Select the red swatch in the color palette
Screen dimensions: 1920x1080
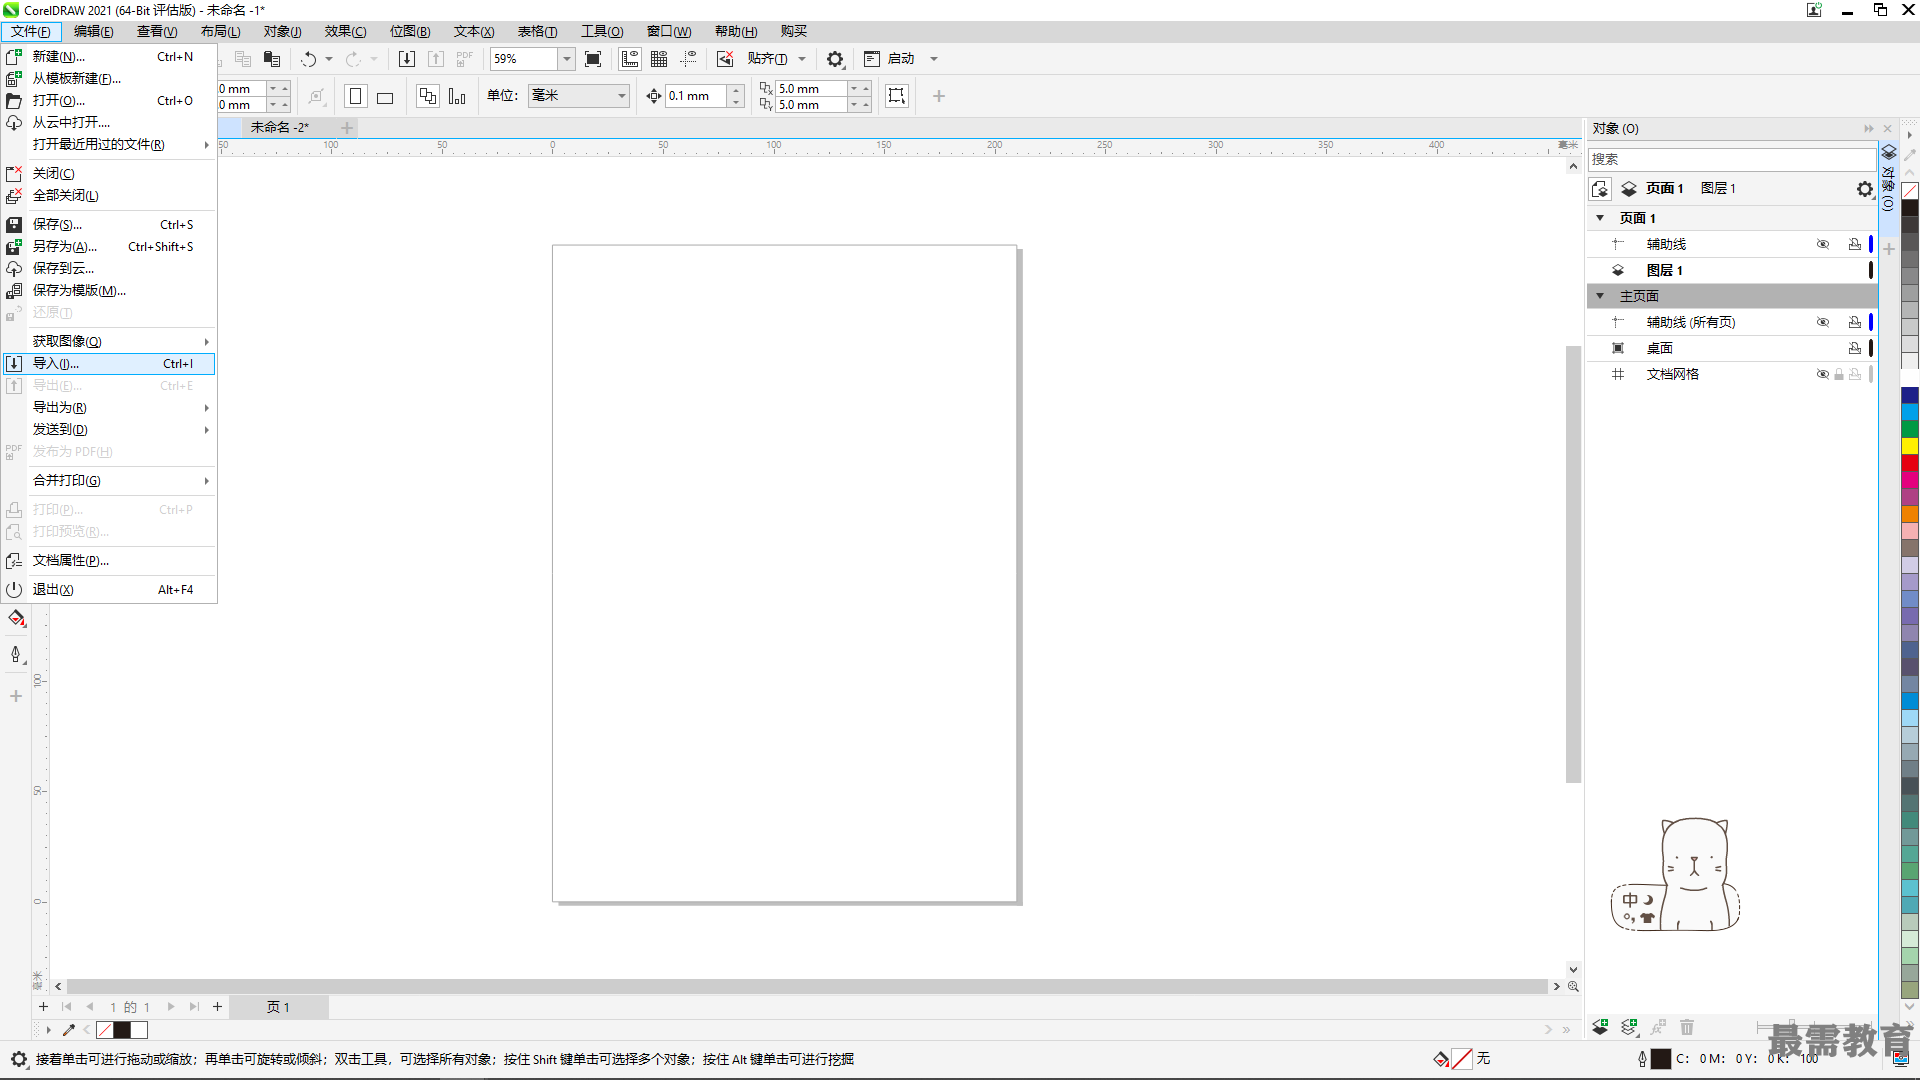pyautogui.click(x=1910, y=463)
